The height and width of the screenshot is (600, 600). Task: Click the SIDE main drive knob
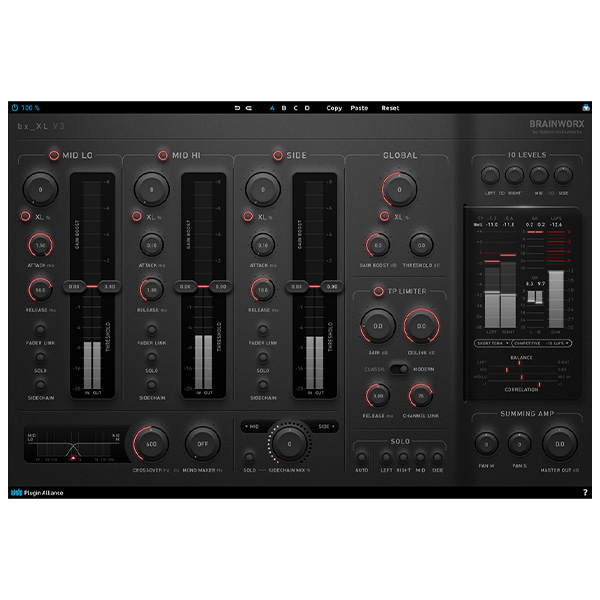[263, 189]
